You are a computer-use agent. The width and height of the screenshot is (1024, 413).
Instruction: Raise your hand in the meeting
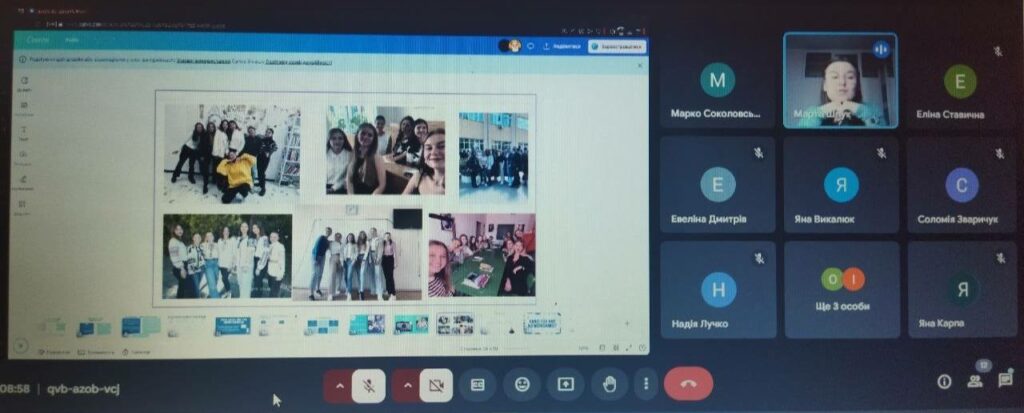point(609,384)
